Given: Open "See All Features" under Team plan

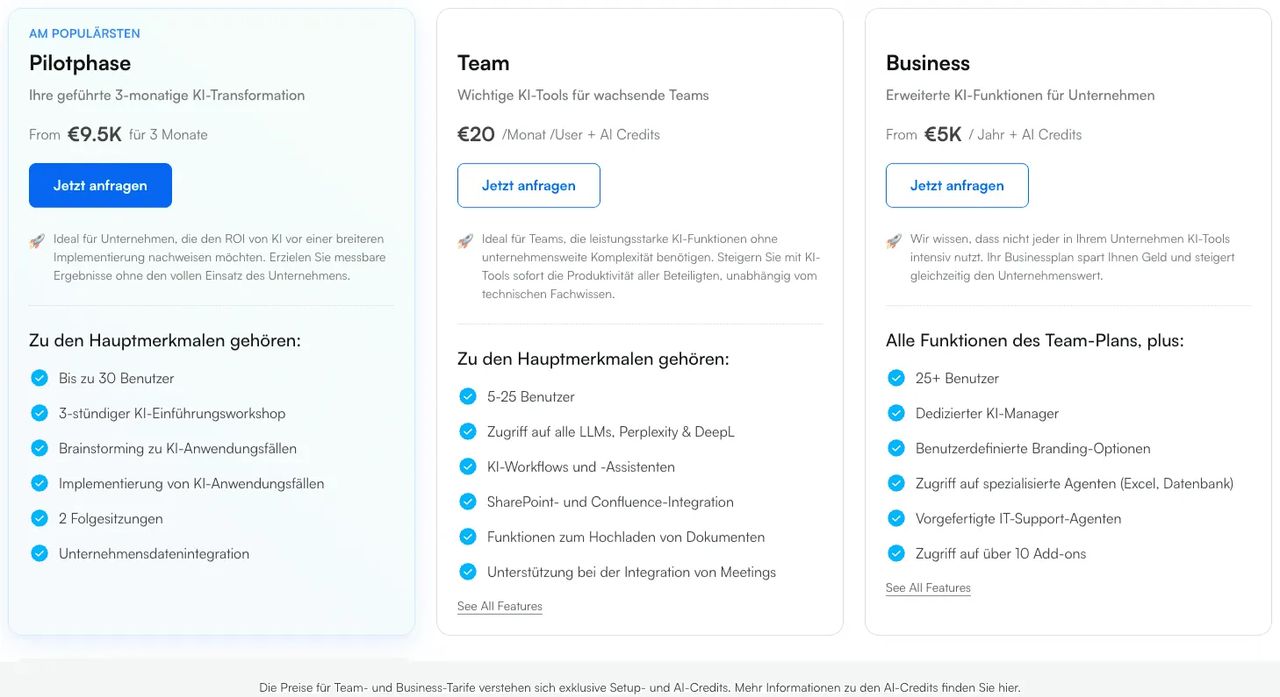Looking at the screenshot, I should 500,606.
